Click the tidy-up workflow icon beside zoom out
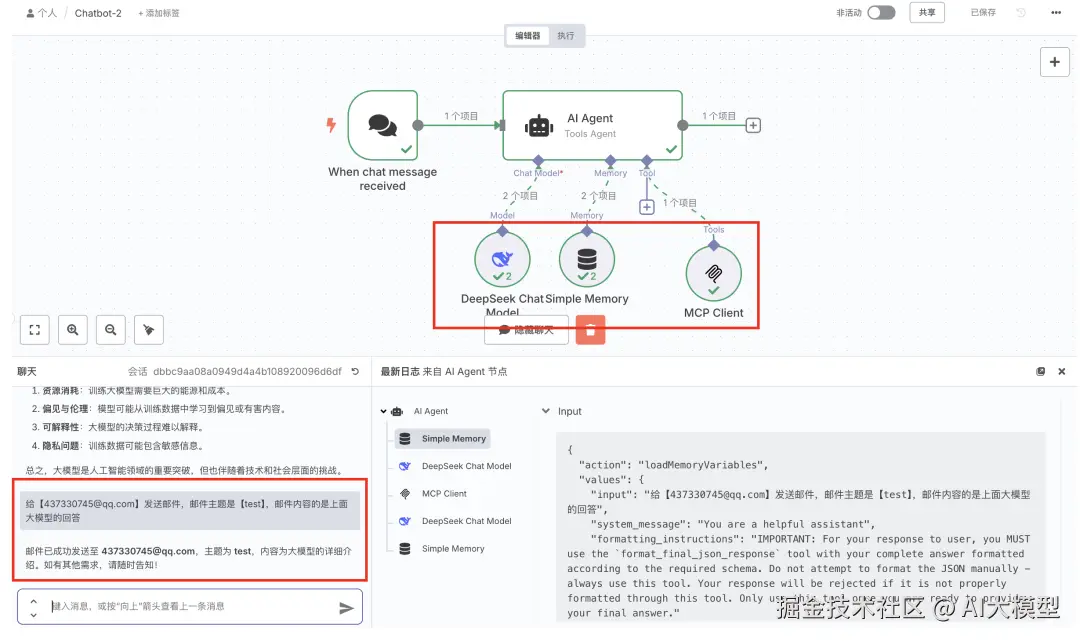The image size is (1080, 641). (149, 330)
